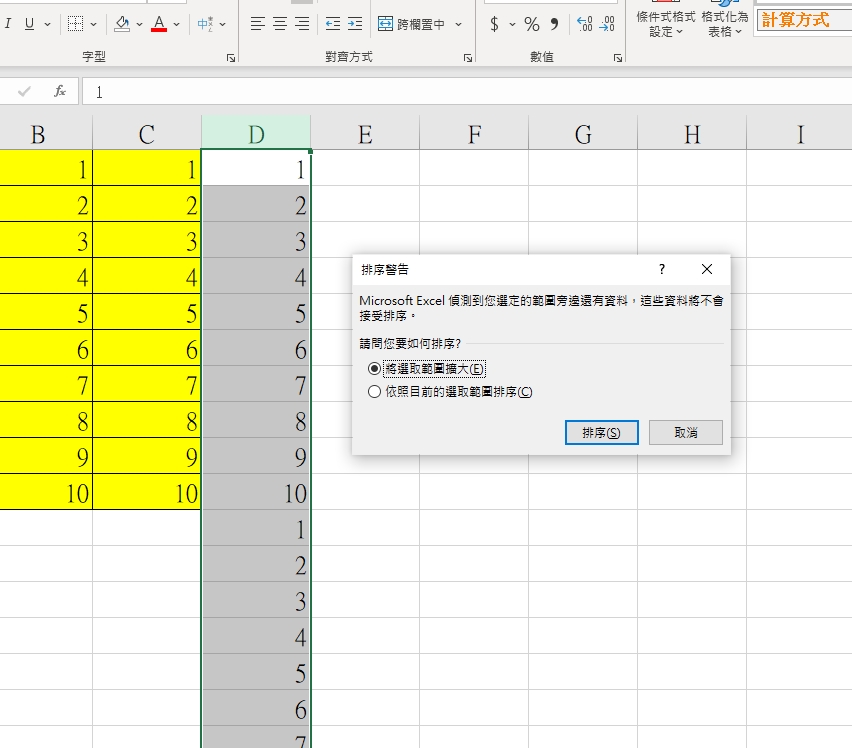Click the cell borders icon

click(76, 23)
